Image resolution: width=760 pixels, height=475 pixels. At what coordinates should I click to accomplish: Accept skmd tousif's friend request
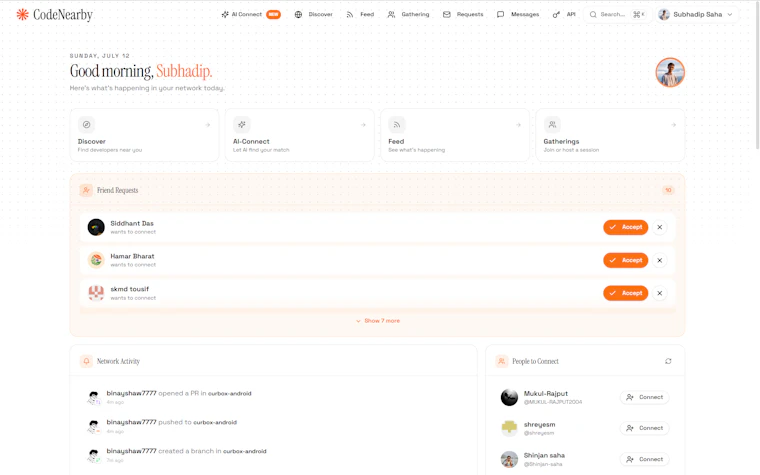(x=625, y=293)
